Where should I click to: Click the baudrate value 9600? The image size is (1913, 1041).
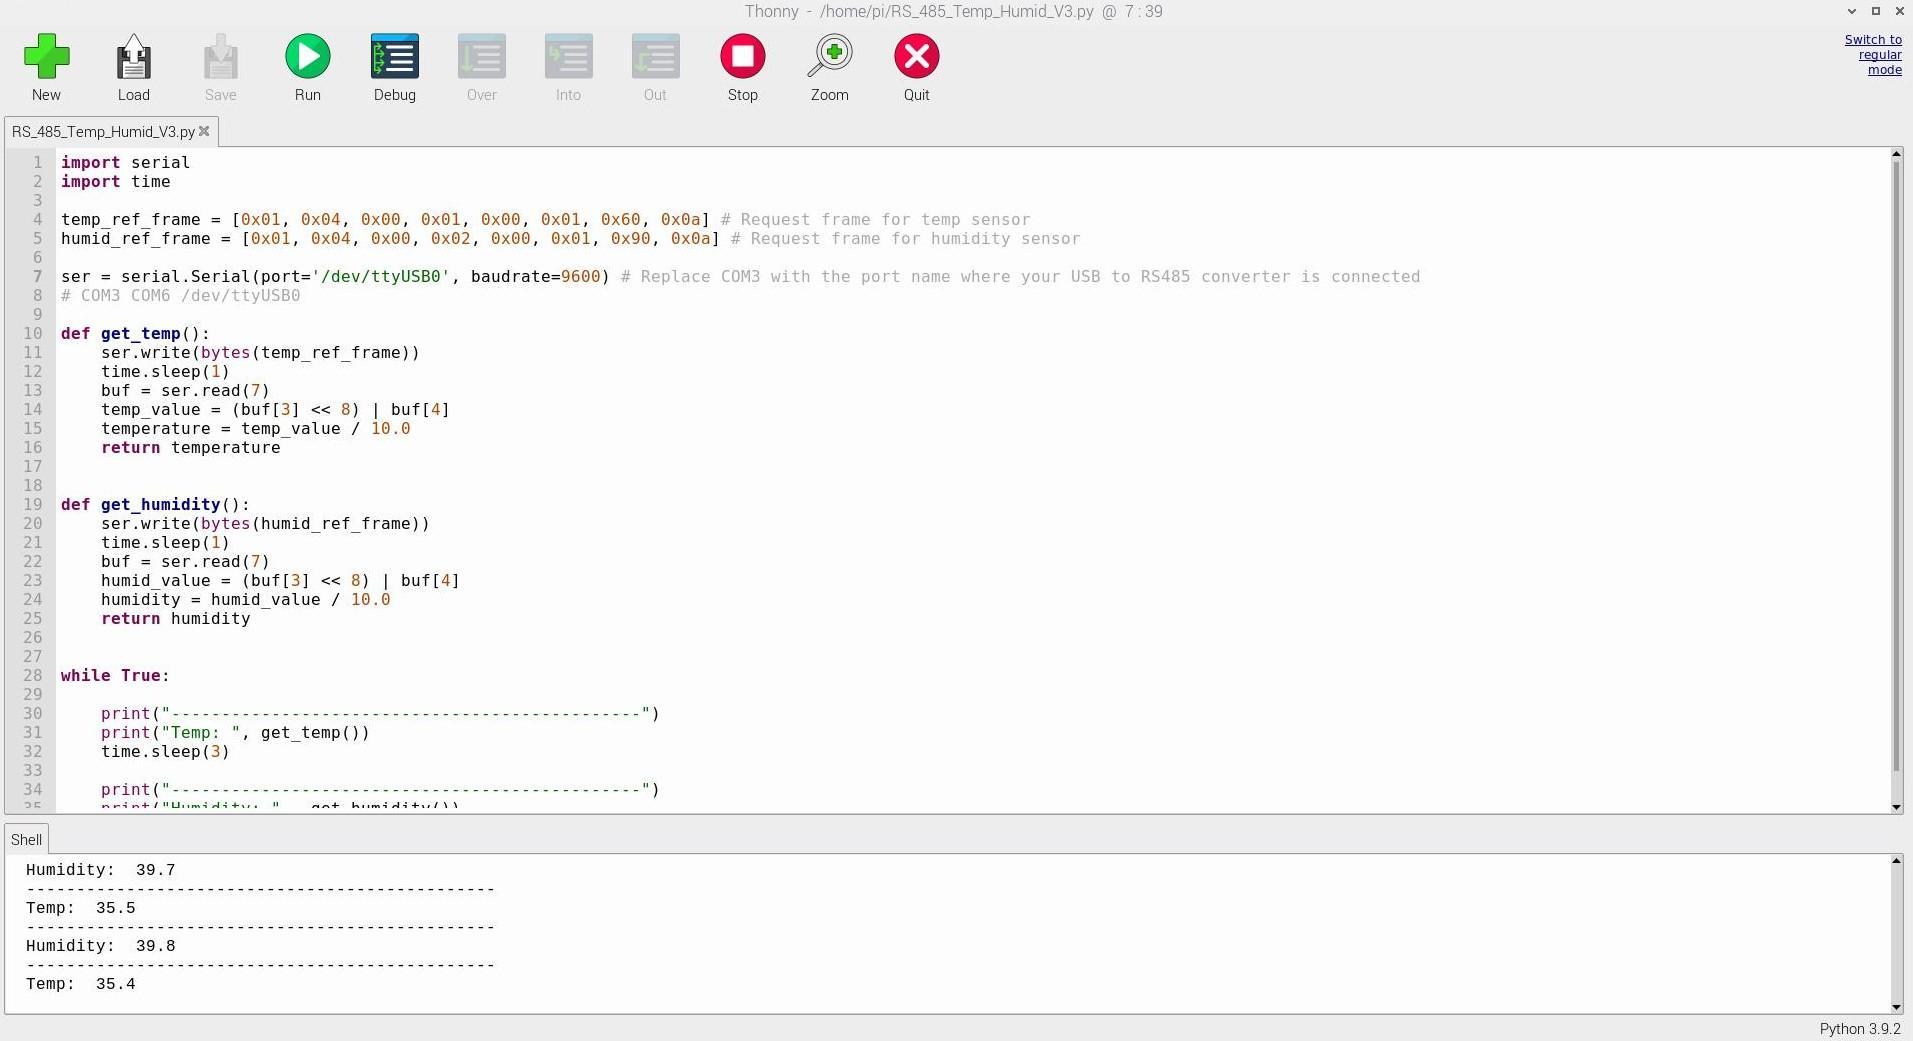click(x=580, y=276)
